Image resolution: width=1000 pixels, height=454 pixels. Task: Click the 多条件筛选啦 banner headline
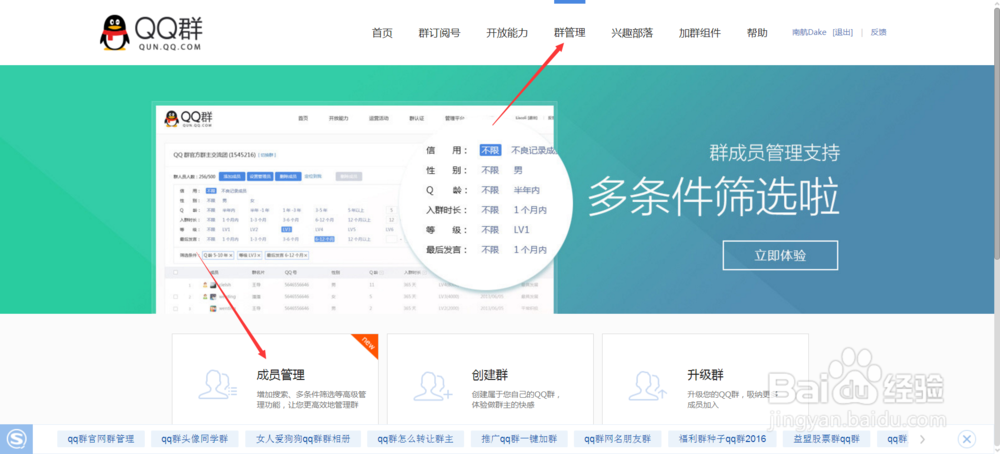pyautogui.click(x=713, y=196)
